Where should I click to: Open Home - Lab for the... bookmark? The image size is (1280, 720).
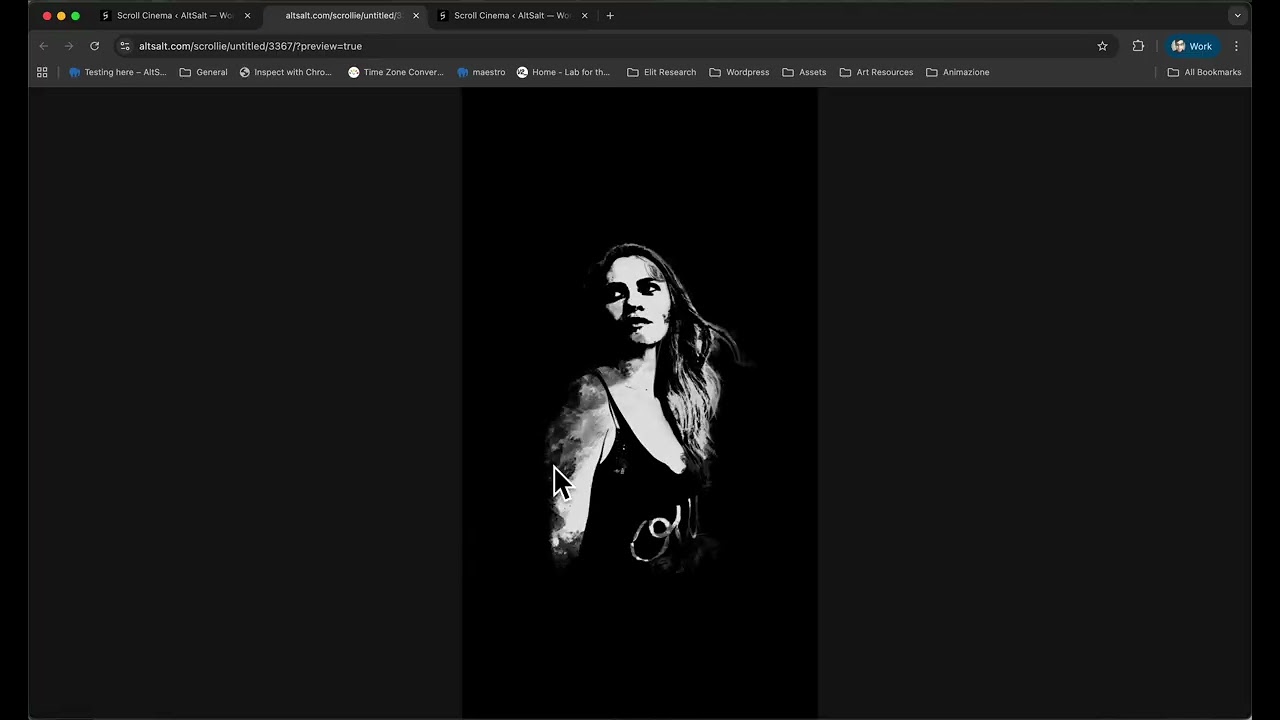click(x=563, y=72)
